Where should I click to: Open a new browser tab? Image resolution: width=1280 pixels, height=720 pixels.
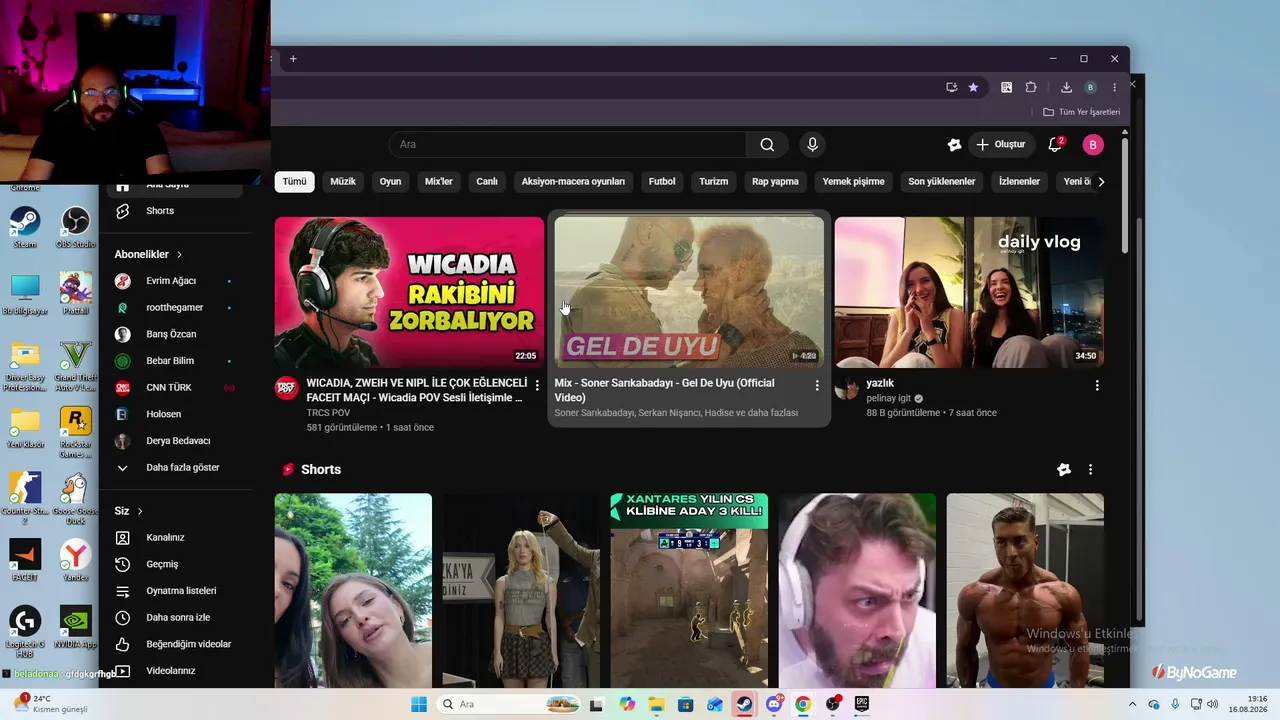pos(293,59)
